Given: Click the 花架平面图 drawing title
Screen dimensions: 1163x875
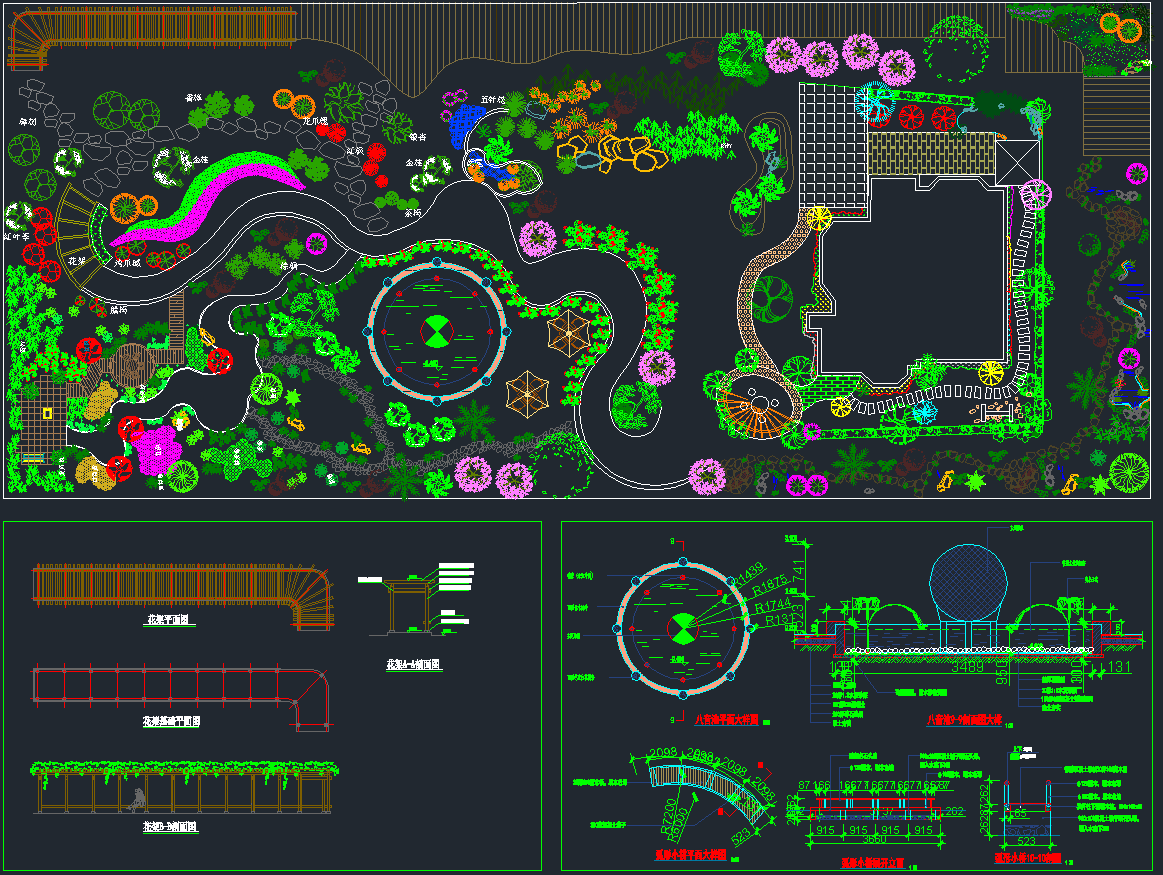Looking at the screenshot, I should click(170, 621).
